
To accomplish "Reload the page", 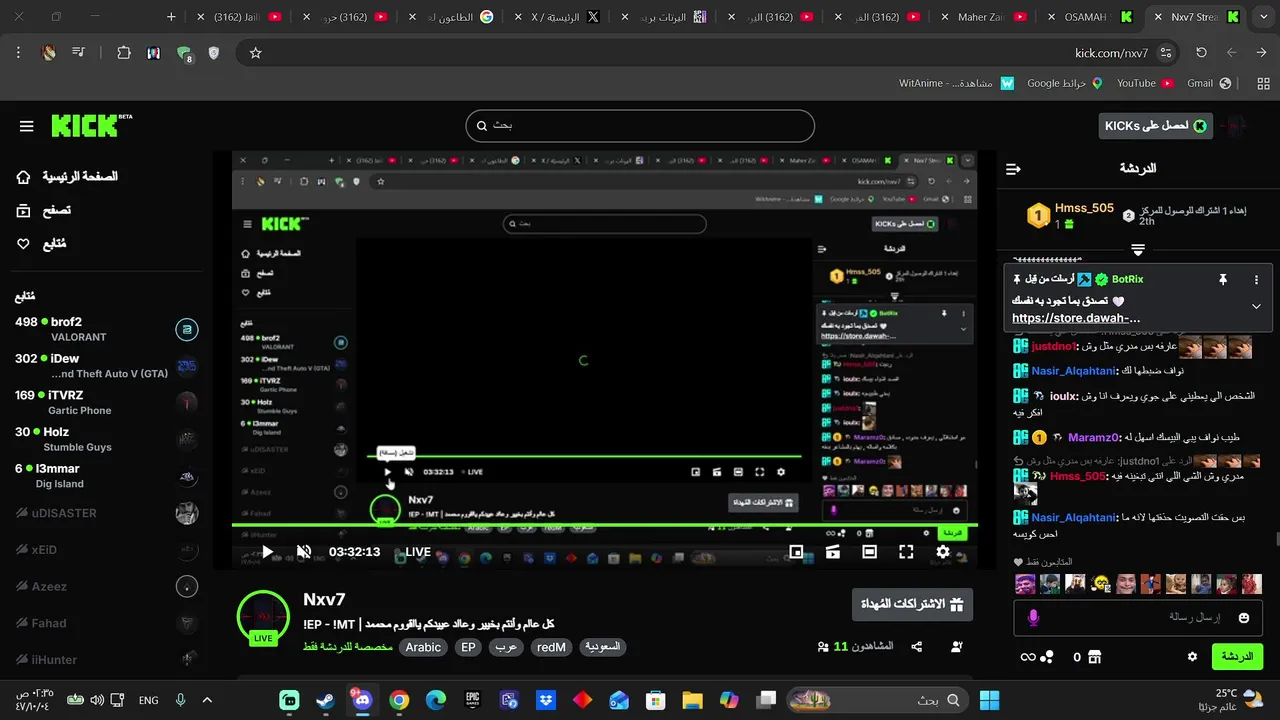I will pyautogui.click(x=1201, y=53).
